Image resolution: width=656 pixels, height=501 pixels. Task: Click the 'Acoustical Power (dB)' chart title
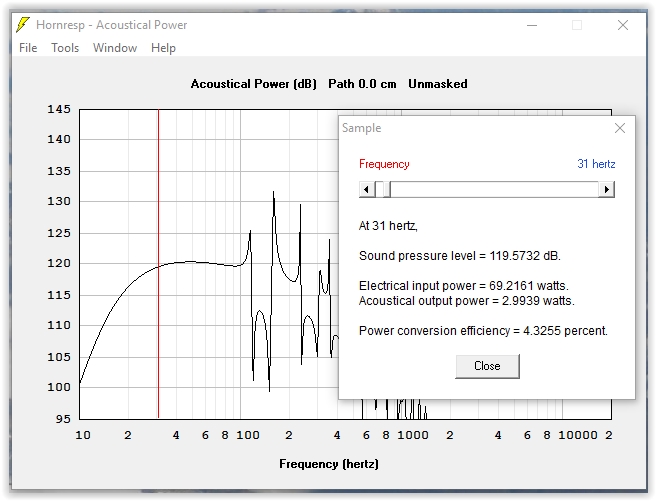[x=254, y=84]
